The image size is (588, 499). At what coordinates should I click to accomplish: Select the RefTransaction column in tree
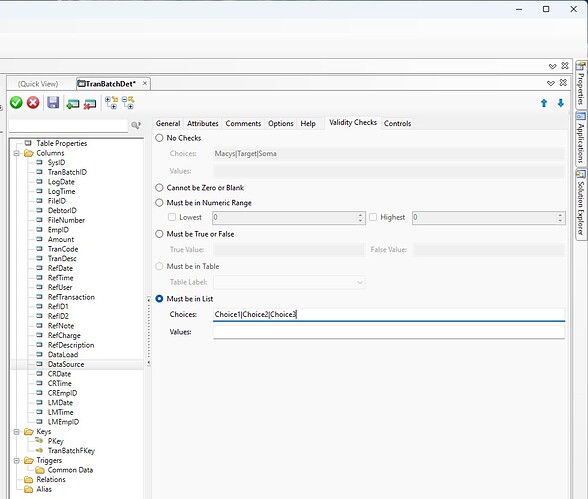coord(71,297)
